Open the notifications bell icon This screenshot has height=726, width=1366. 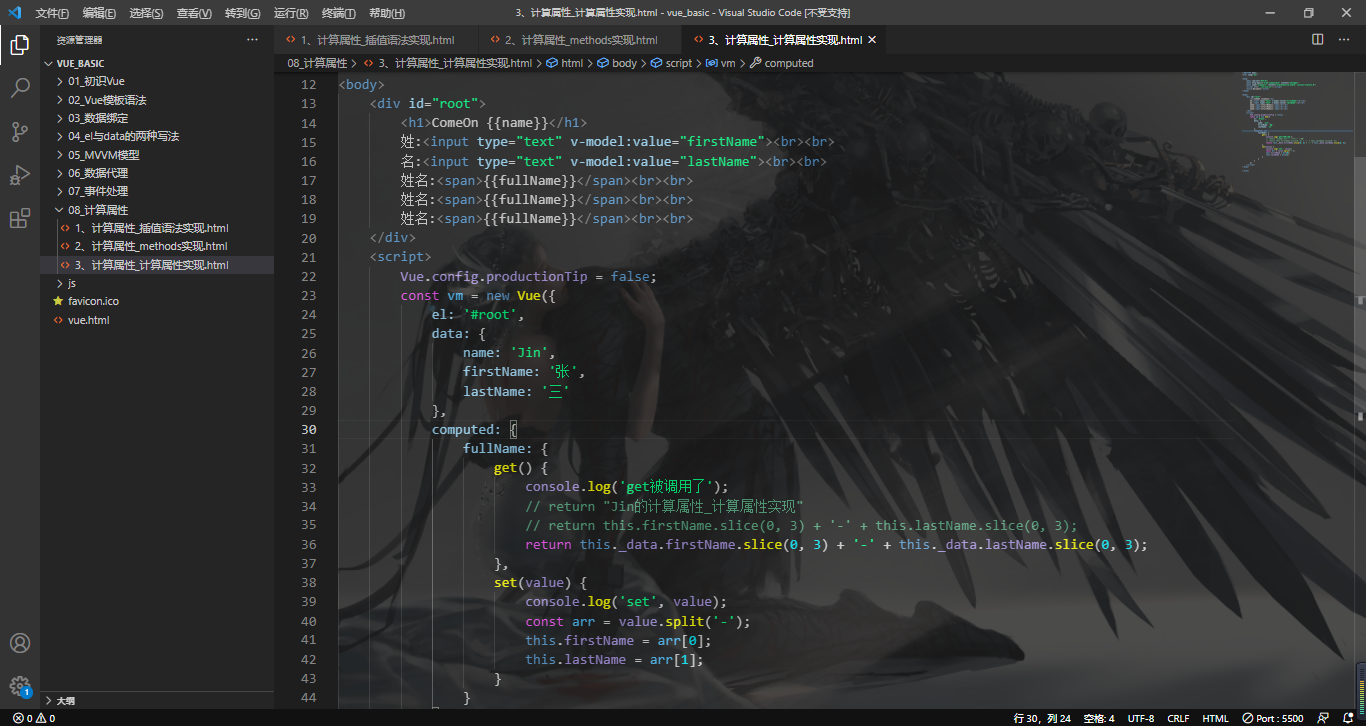pyautogui.click(x=1347, y=718)
